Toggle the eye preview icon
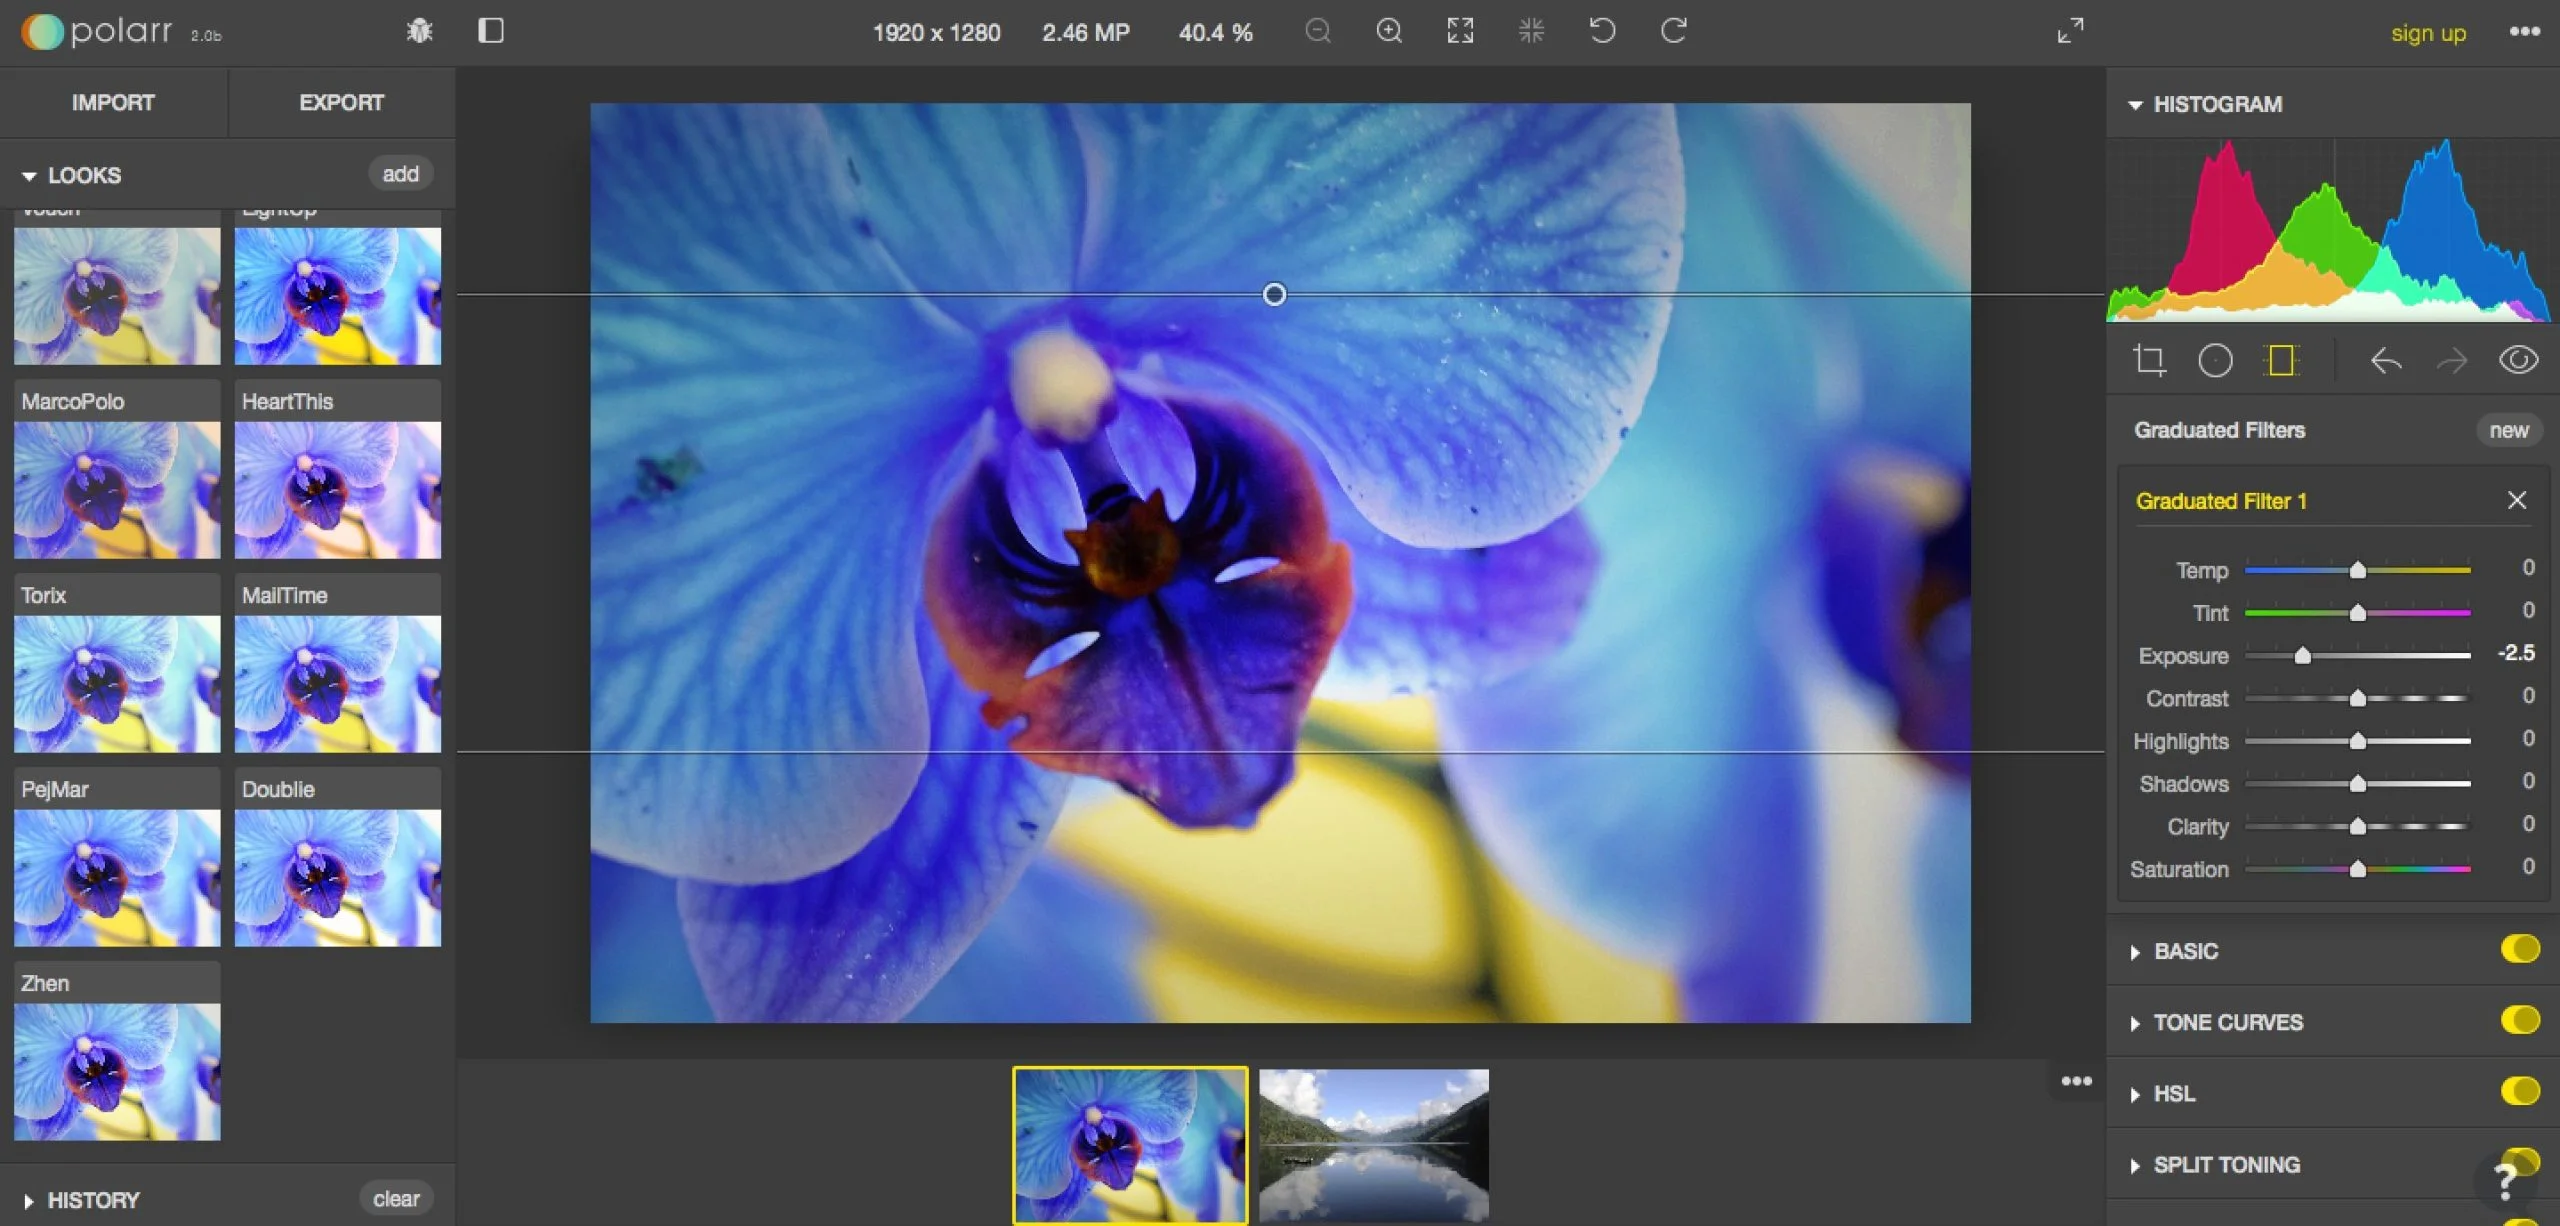 pyautogui.click(x=2518, y=360)
